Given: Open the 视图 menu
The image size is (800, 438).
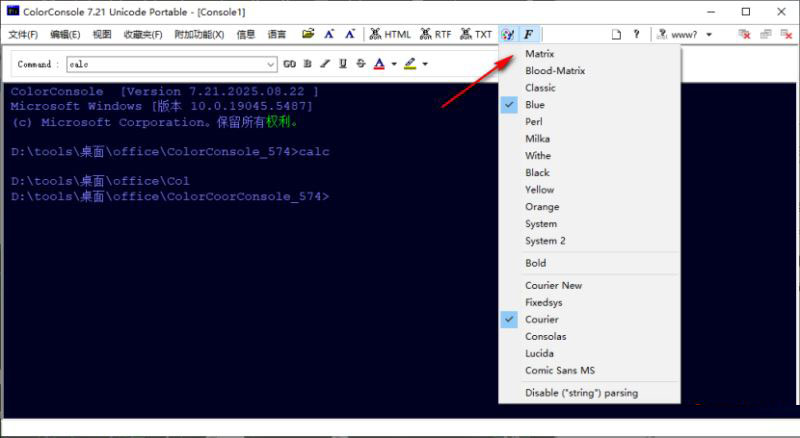Looking at the screenshot, I should point(102,35).
